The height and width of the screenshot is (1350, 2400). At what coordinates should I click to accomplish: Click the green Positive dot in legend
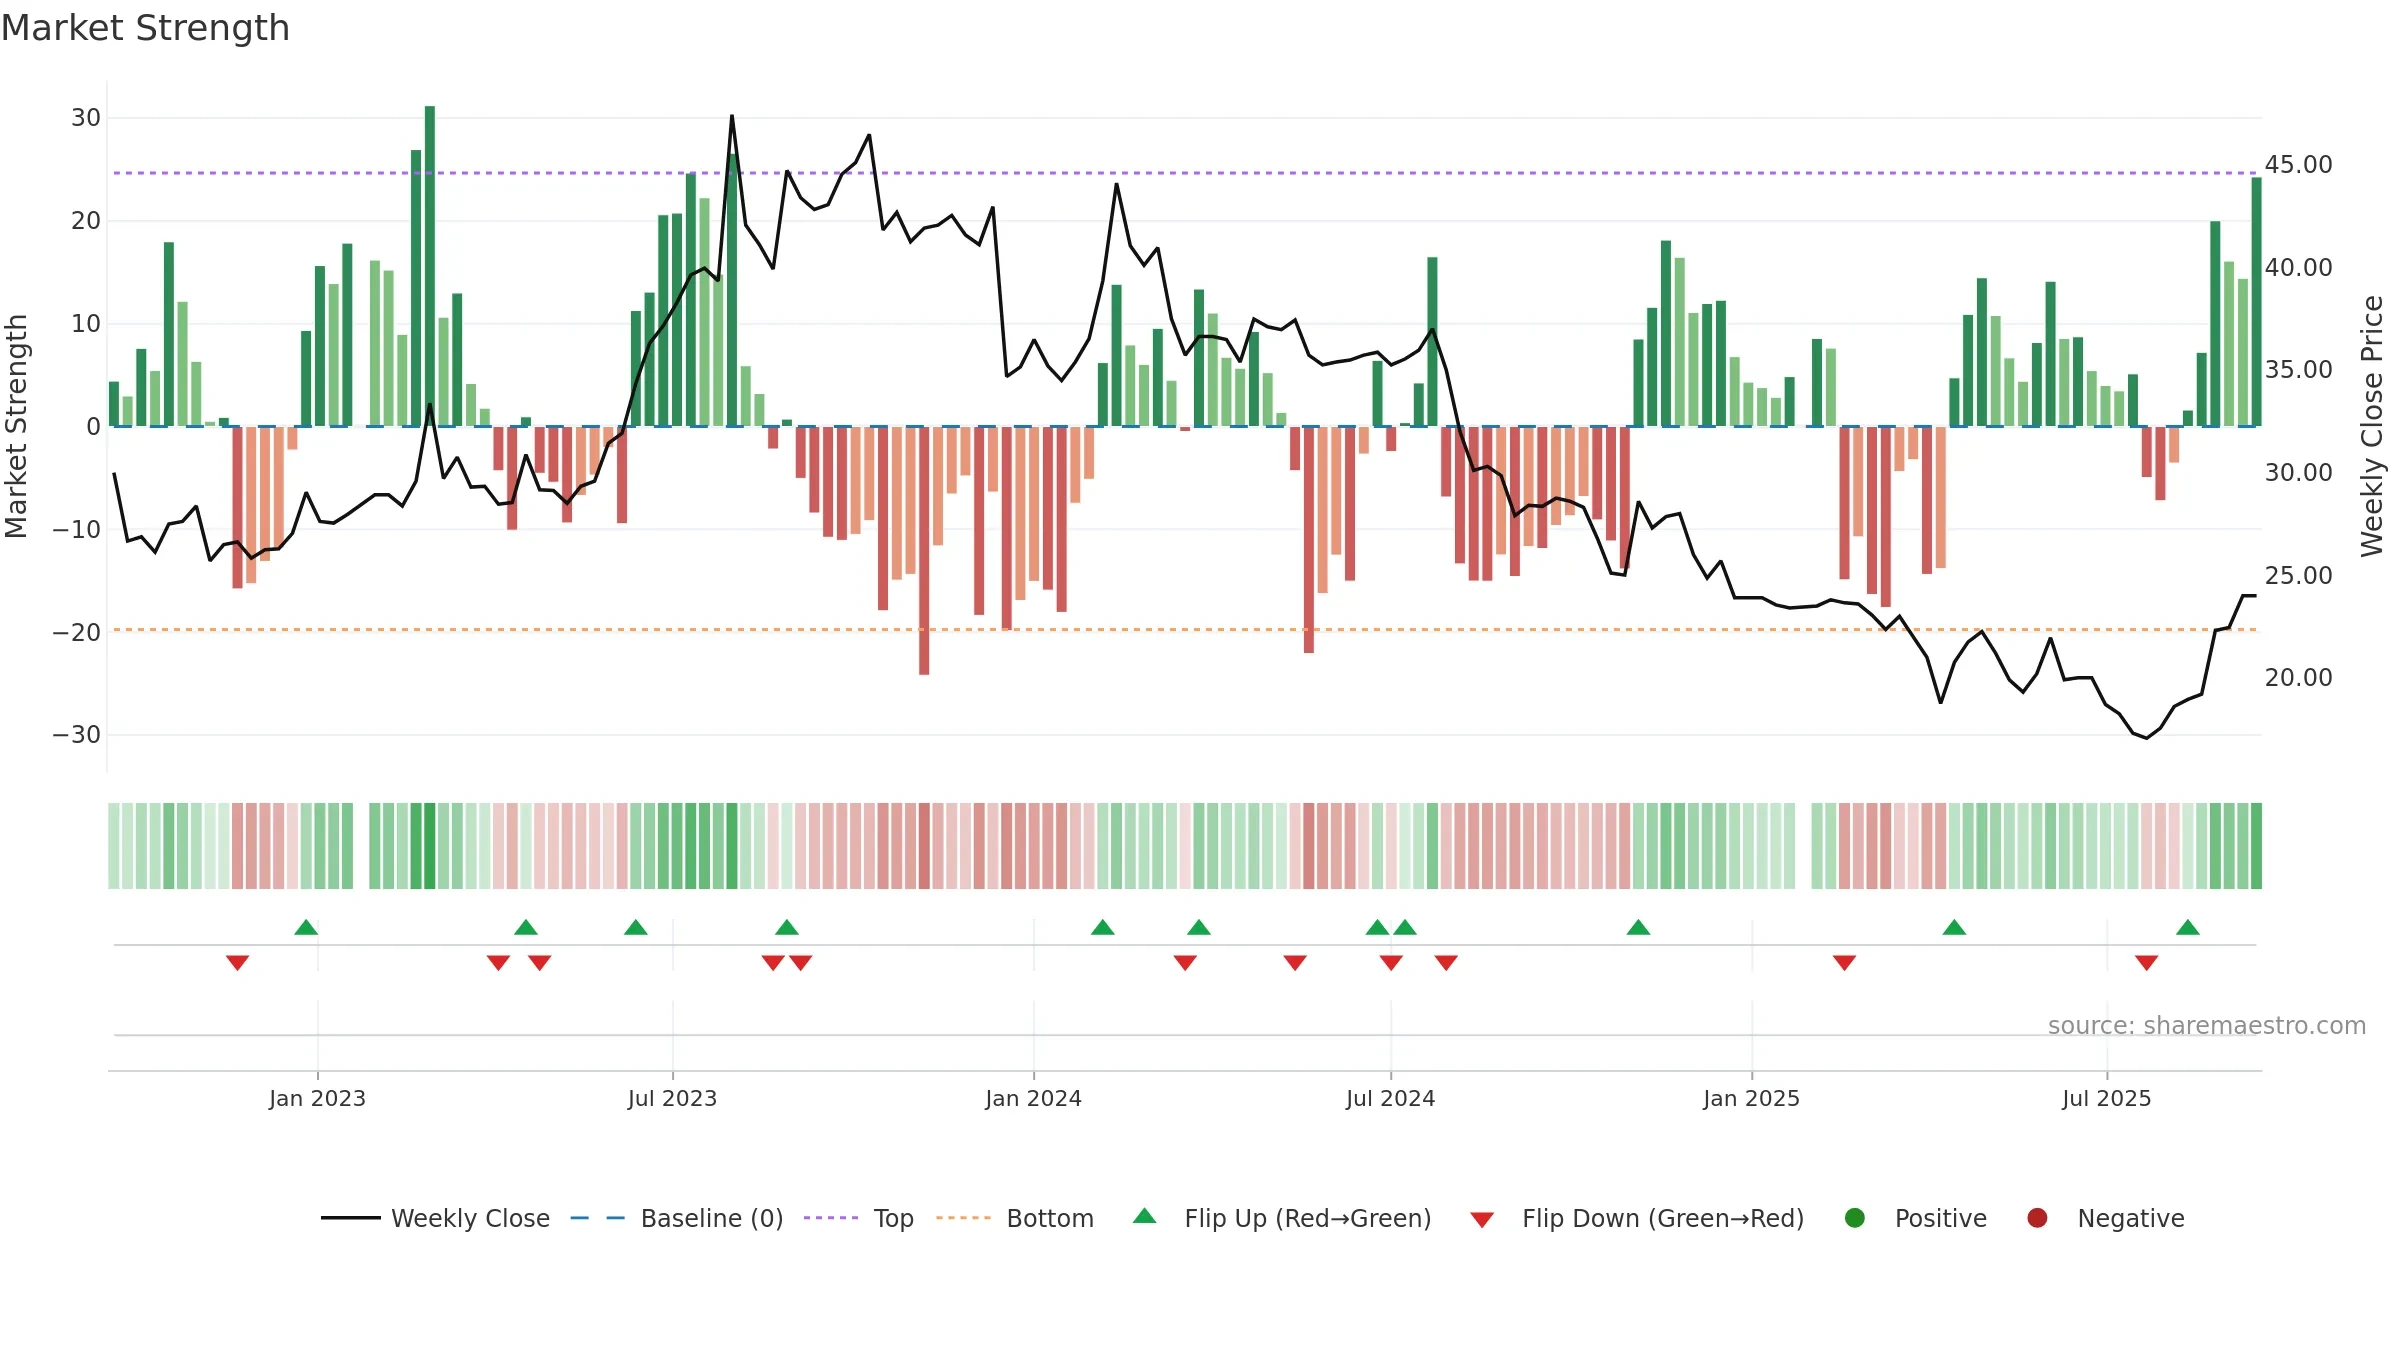click(x=1855, y=1218)
